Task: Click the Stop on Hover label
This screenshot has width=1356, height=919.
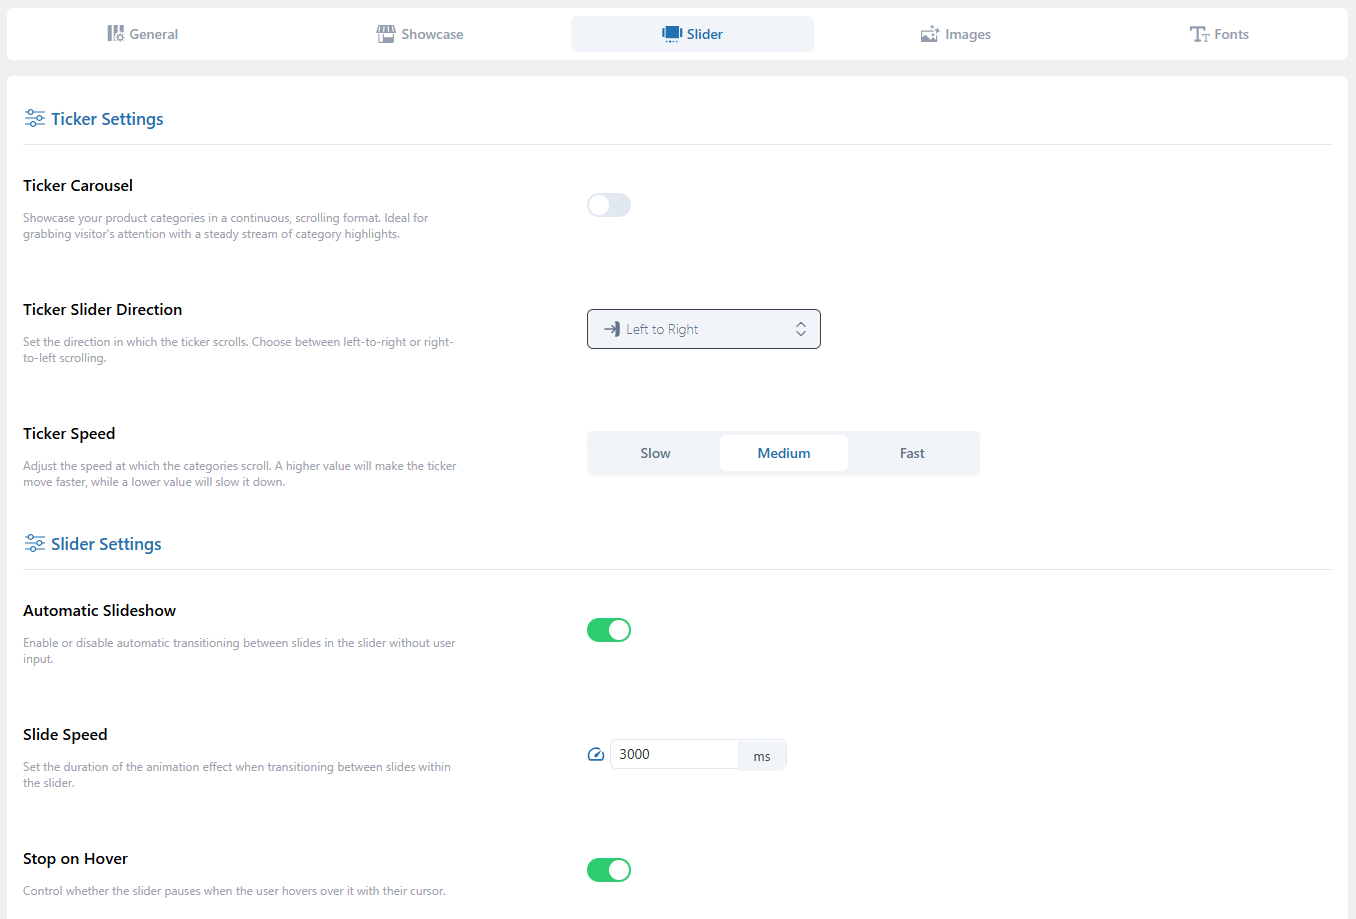Action: [76, 859]
